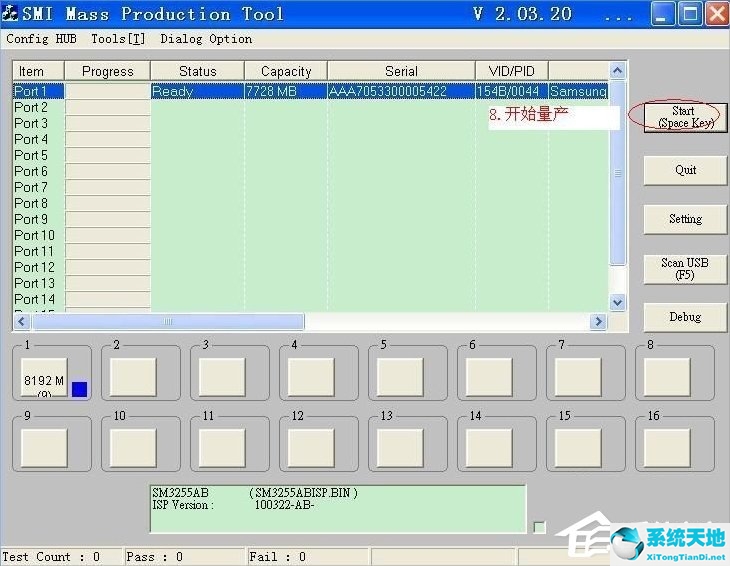This screenshot has width=730, height=566.
Task: Click the Quit button
Action: [685, 170]
